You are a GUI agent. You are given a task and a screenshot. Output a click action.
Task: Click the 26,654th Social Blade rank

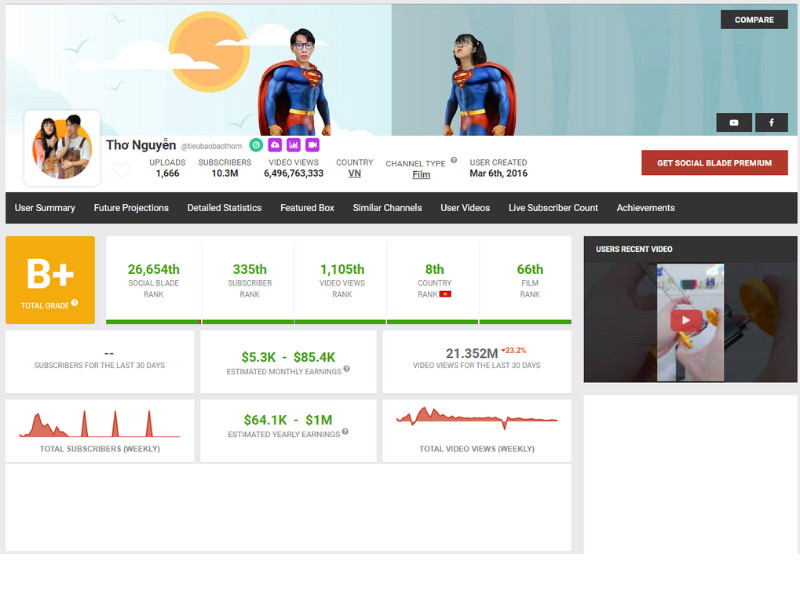pos(154,269)
